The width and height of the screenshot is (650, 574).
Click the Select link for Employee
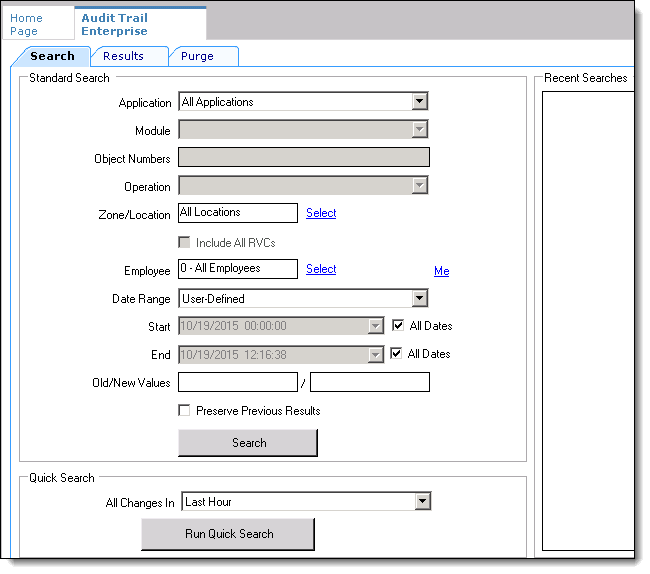pyautogui.click(x=321, y=269)
